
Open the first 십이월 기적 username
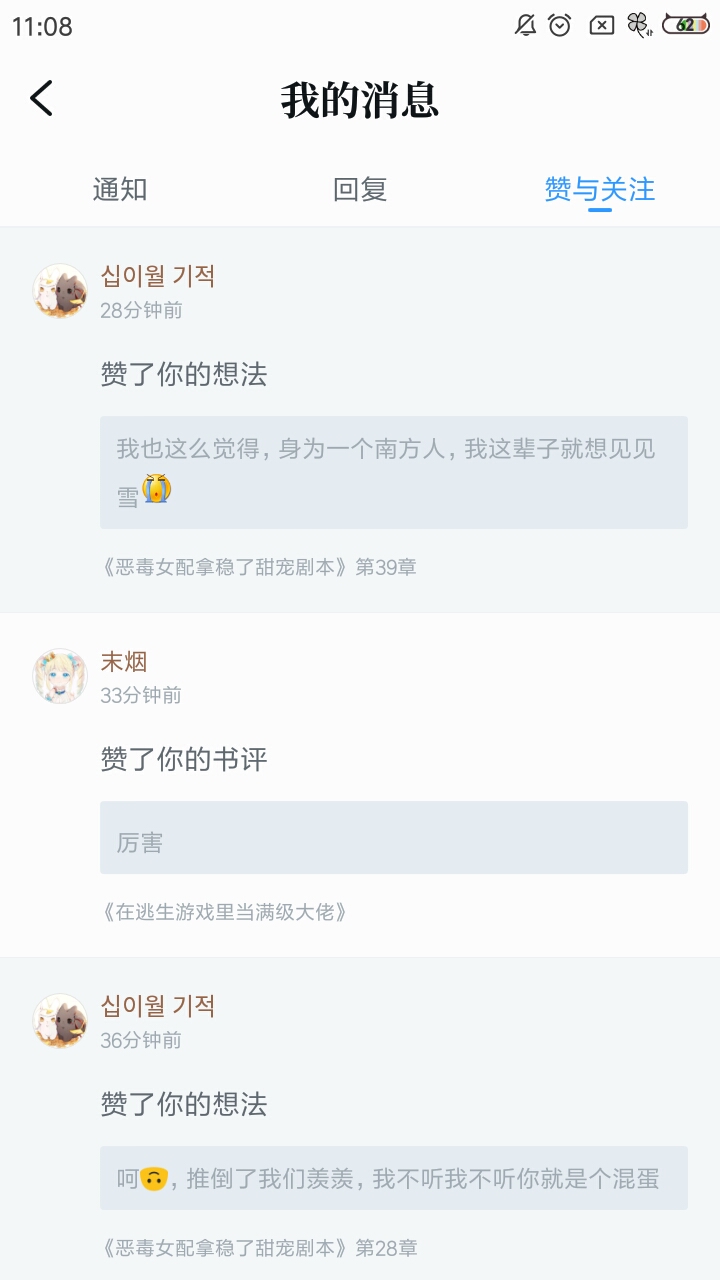pos(158,276)
